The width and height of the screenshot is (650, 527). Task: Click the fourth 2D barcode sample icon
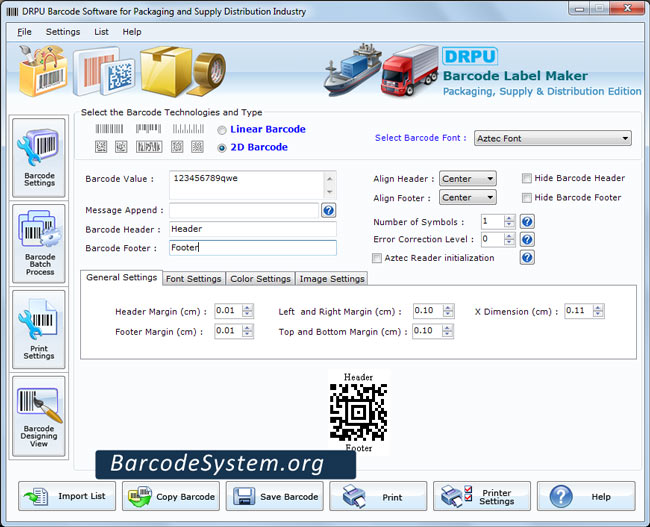pos(177,146)
